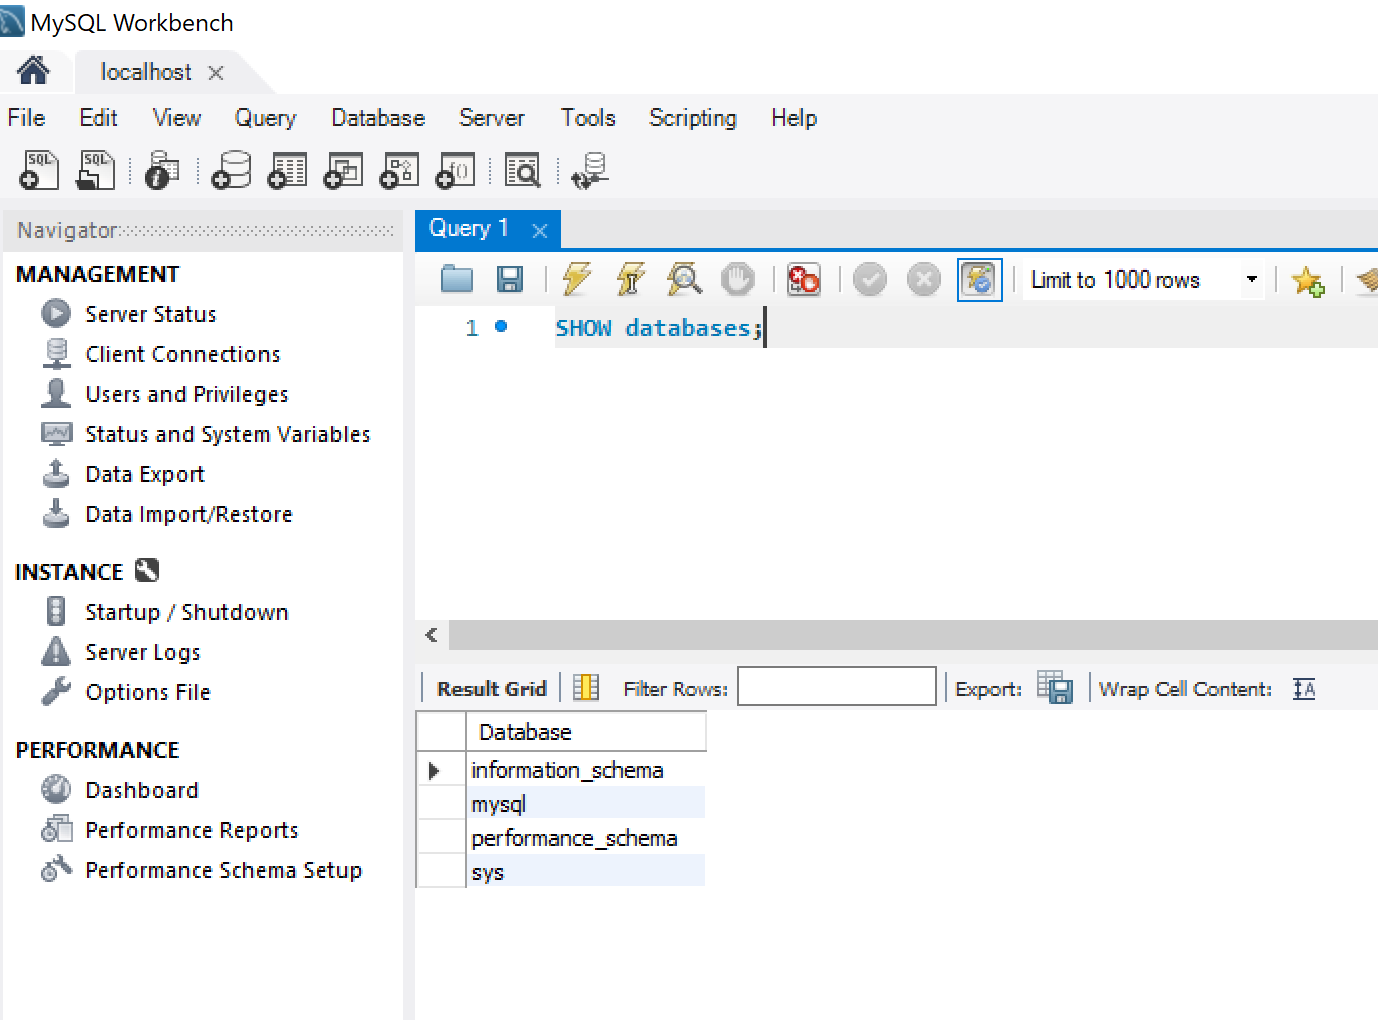Viewport: 1378px width, 1020px height.
Task: Open the View menu
Action: tap(177, 118)
